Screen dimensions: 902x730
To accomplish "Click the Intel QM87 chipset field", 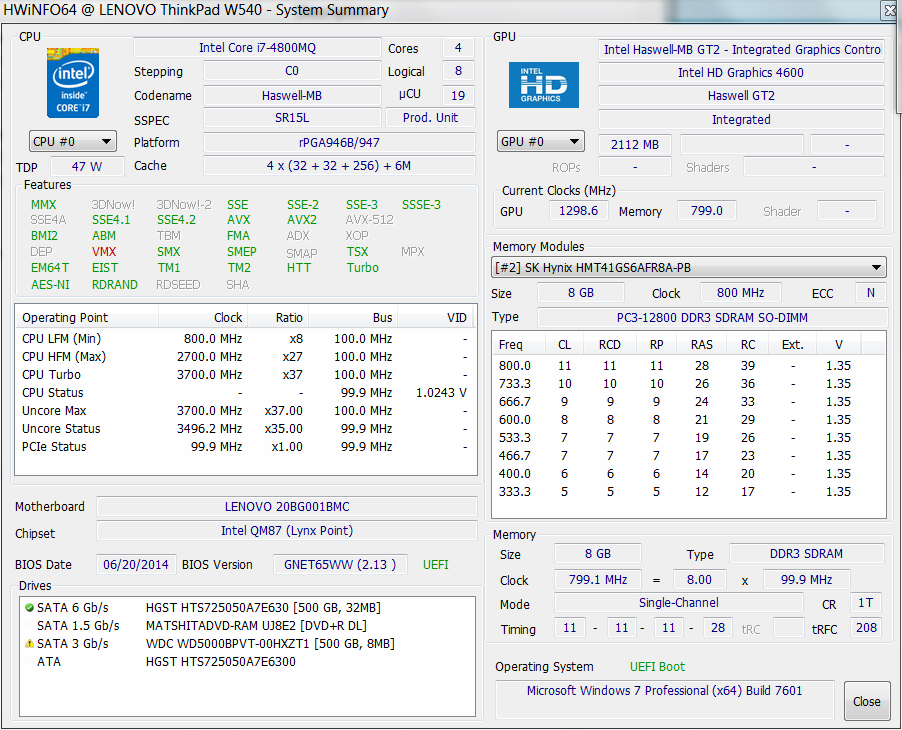I will tap(286, 531).
